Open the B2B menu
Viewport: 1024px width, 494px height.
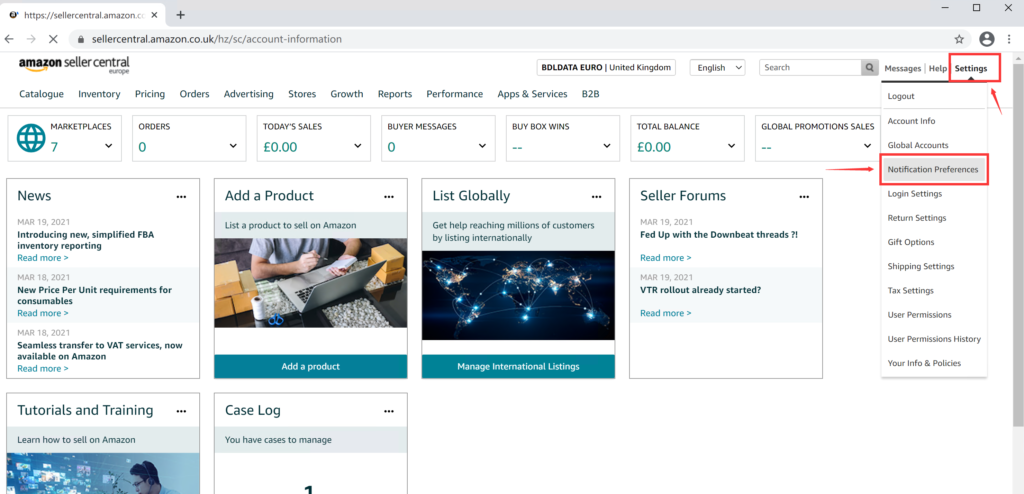pyautogui.click(x=590, y=94)
